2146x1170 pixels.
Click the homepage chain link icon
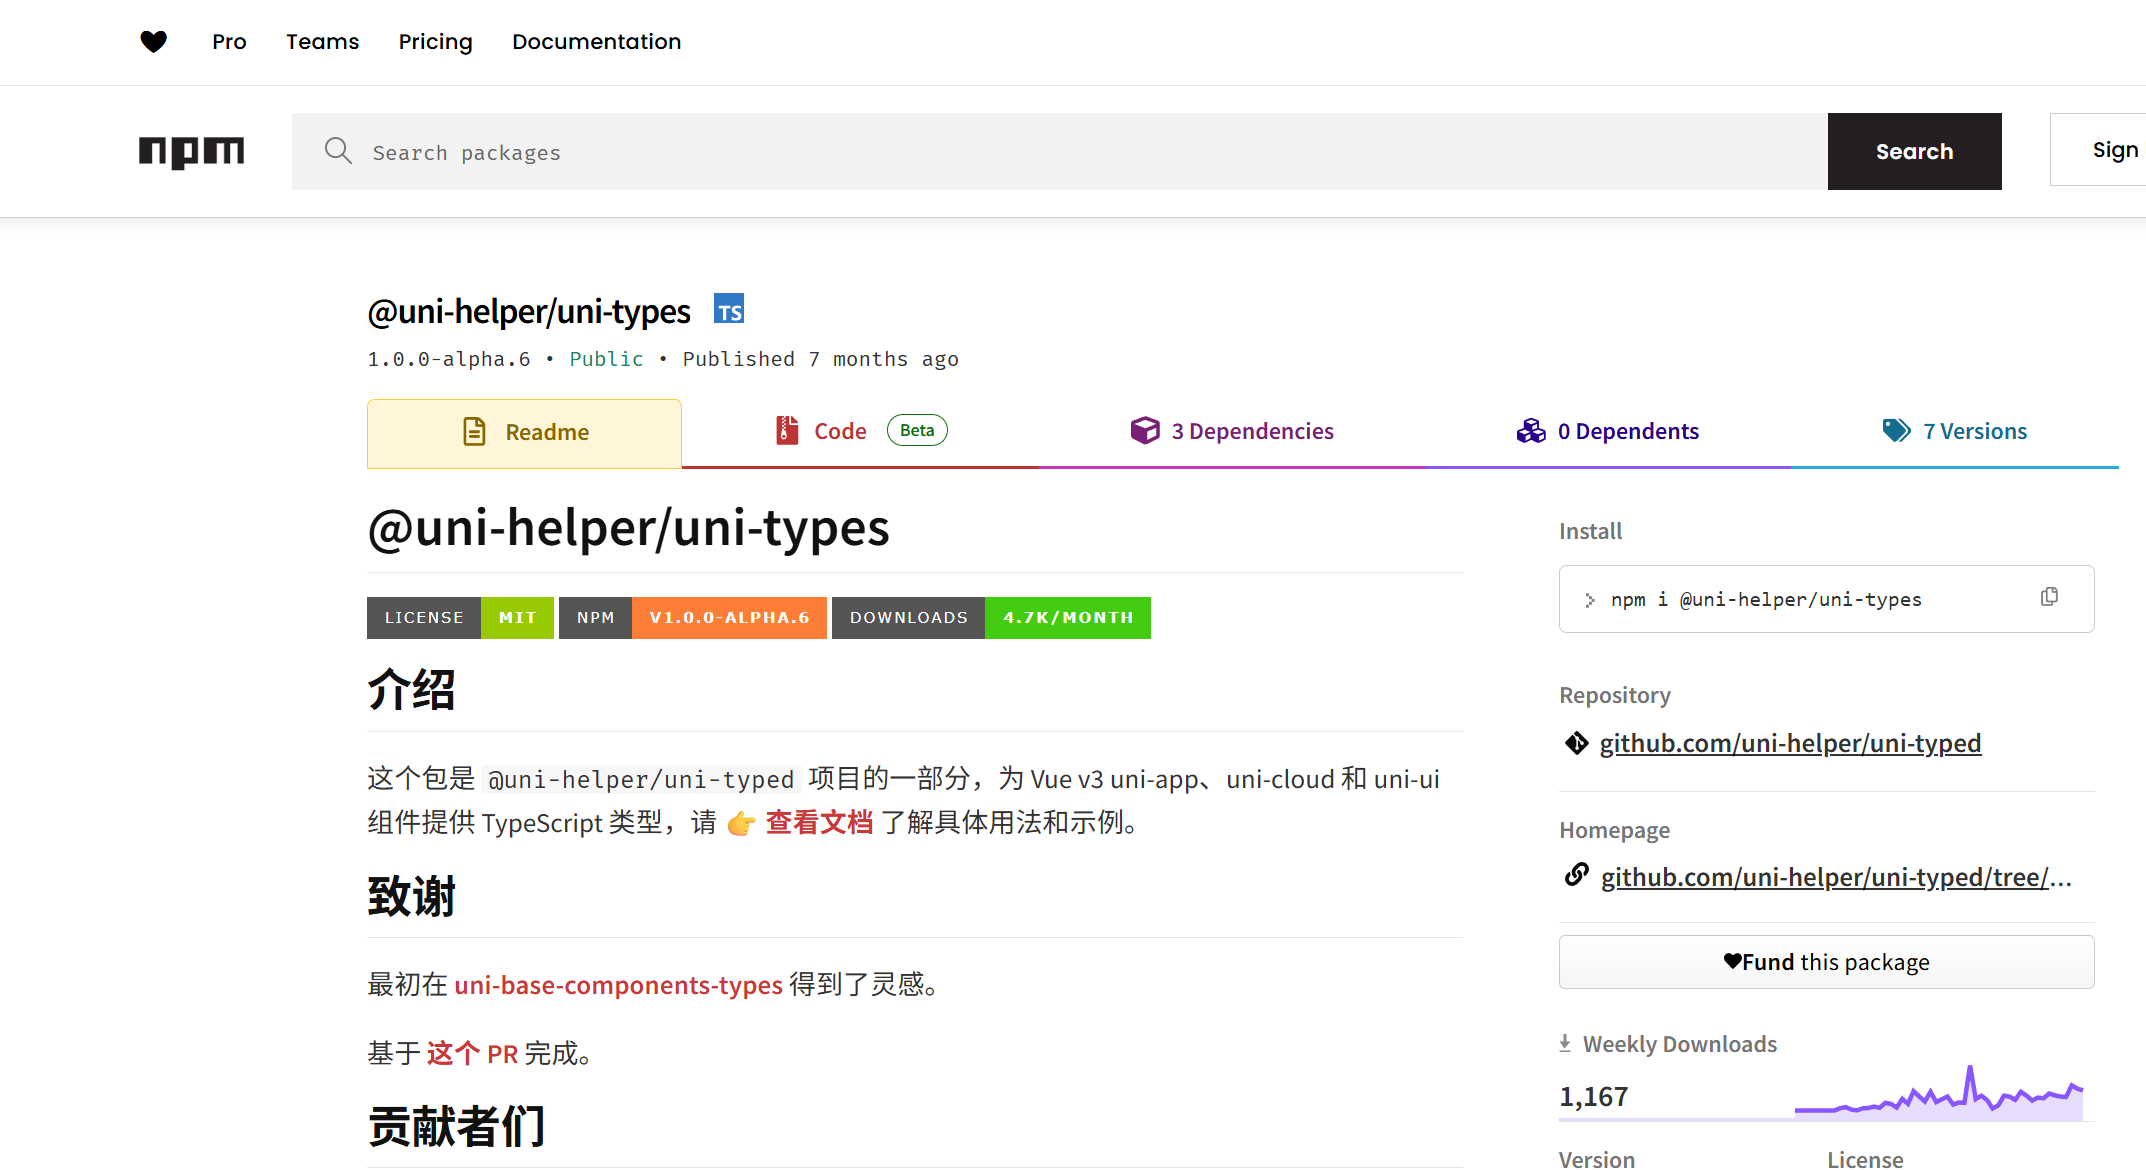coord(1576,876)
